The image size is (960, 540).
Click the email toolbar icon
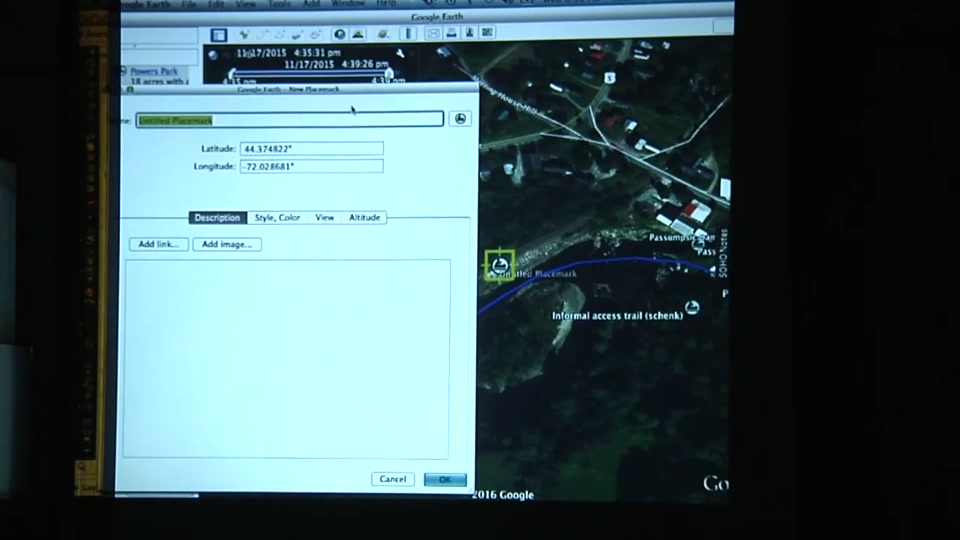pyautogui.click(x=433, y=33)
